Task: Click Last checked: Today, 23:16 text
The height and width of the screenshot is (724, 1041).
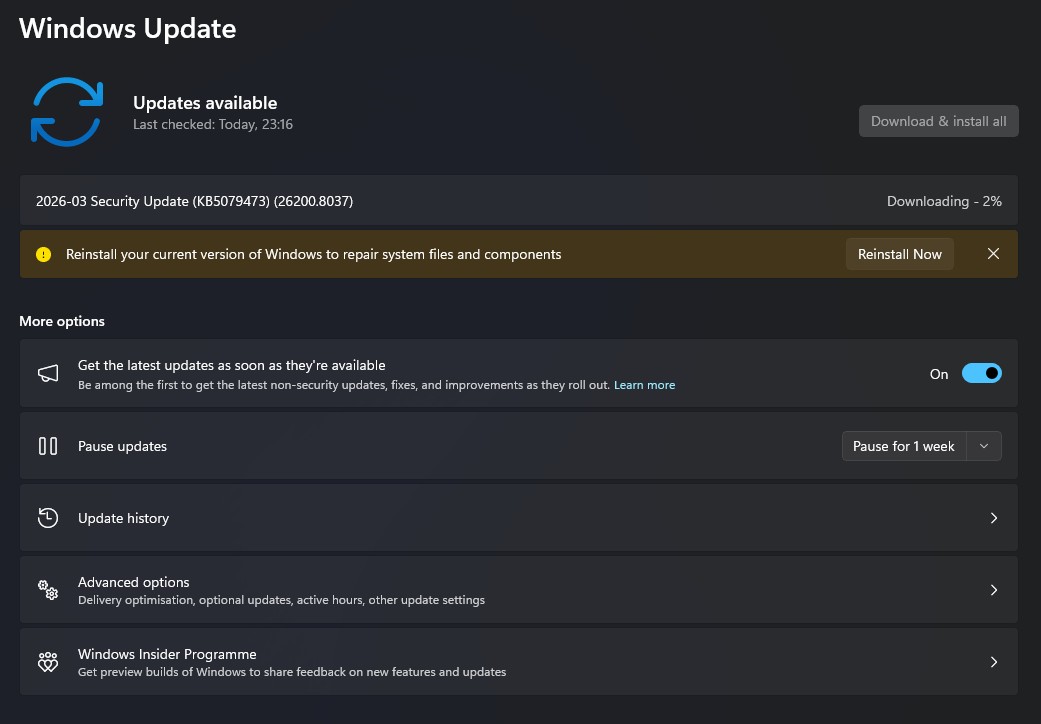Action: pos(212,124)
